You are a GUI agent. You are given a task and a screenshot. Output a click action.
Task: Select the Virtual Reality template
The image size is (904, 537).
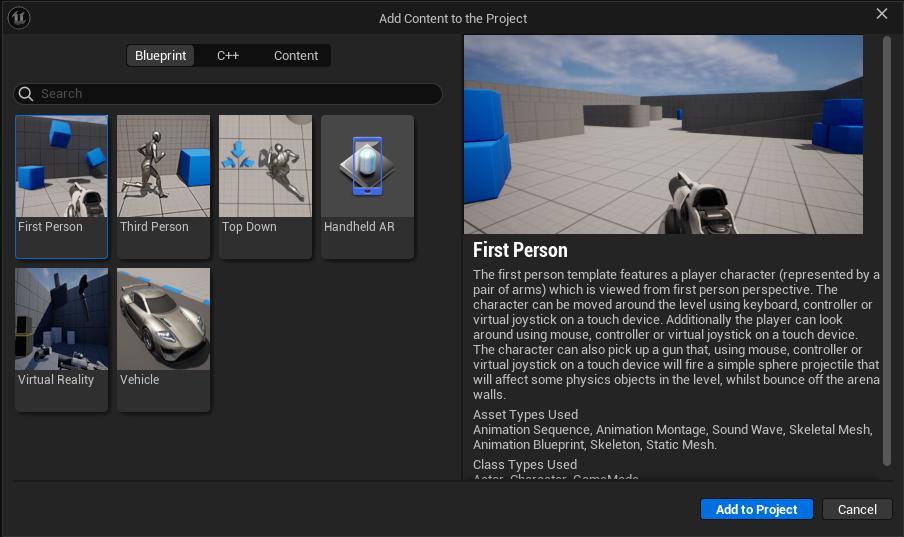[62, 339]
